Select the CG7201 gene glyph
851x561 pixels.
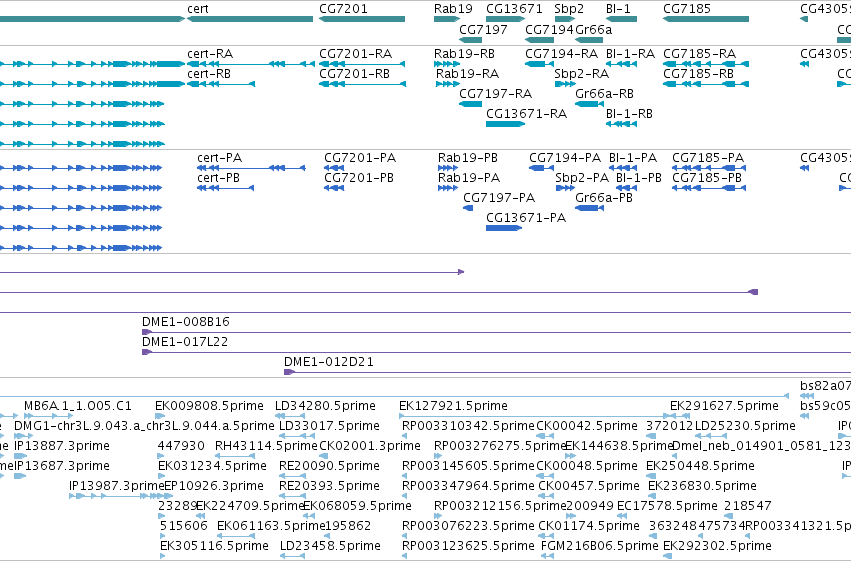362,19
